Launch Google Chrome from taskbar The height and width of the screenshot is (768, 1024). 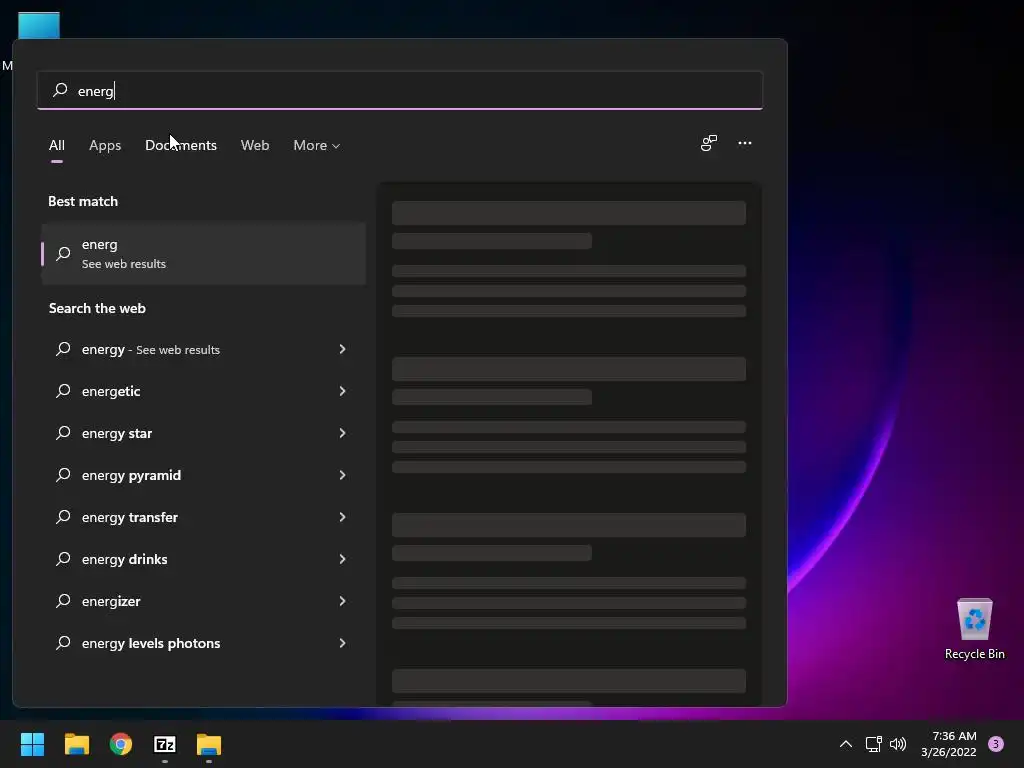pos(121,744)
